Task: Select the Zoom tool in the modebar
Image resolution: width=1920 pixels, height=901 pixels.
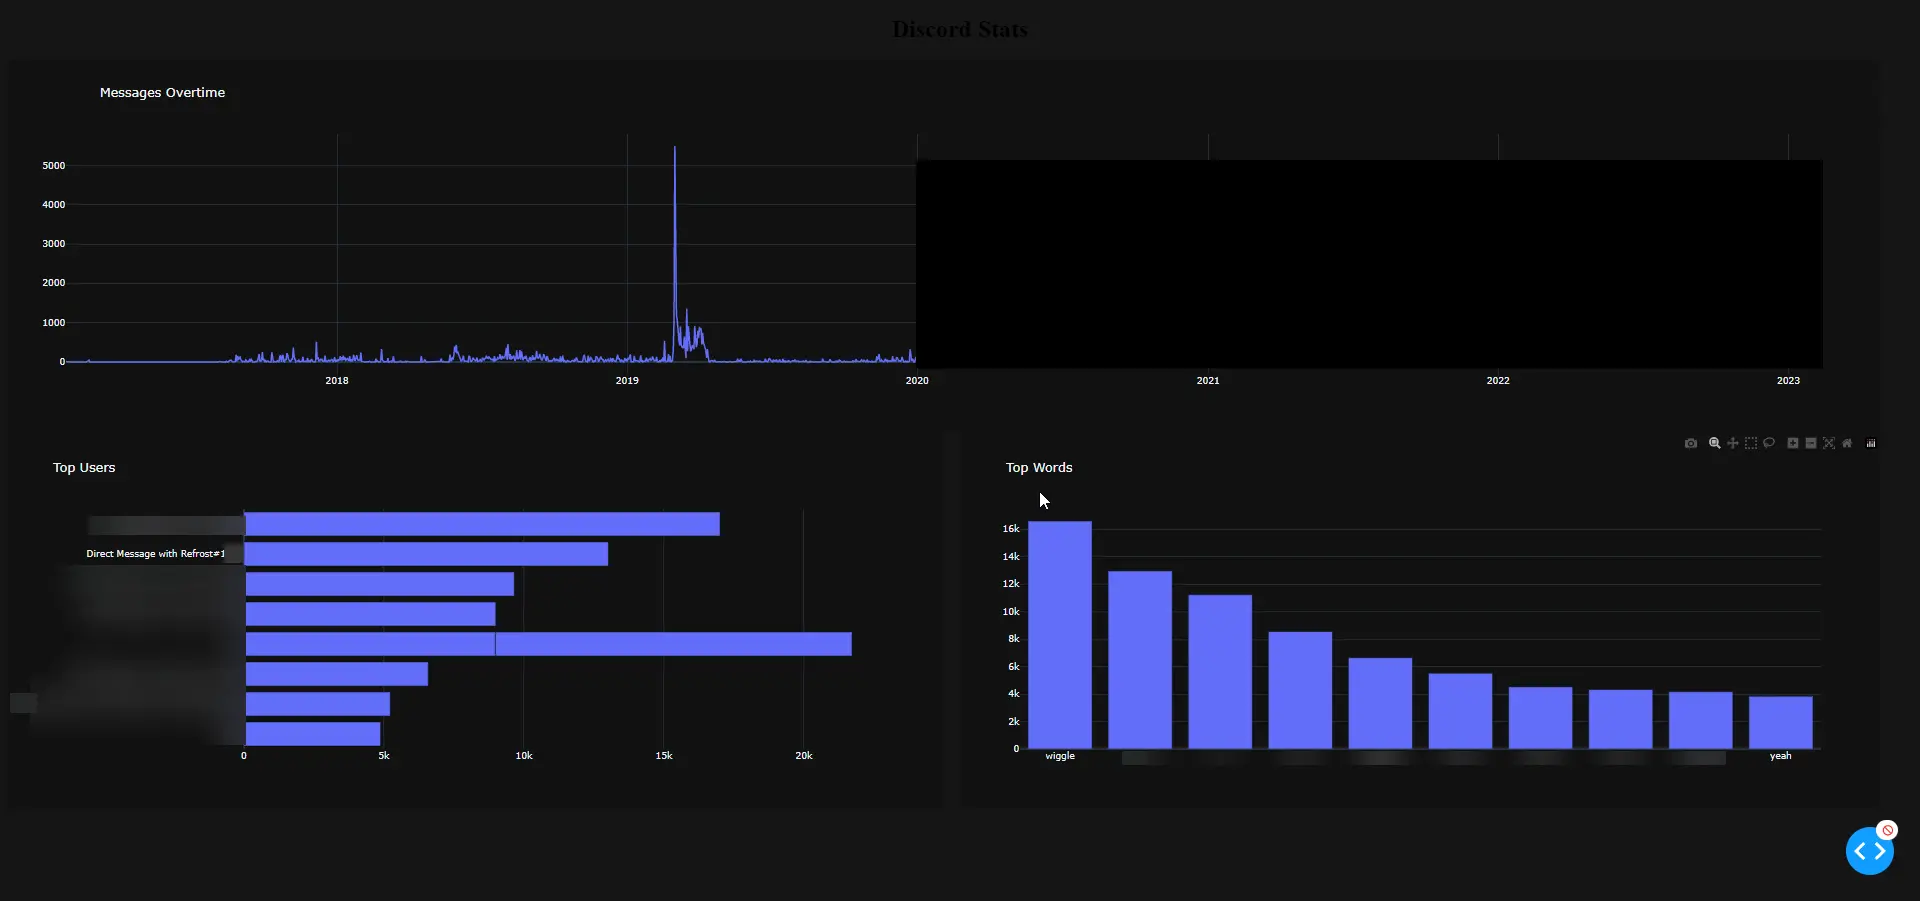Action: coord(1715,443)
